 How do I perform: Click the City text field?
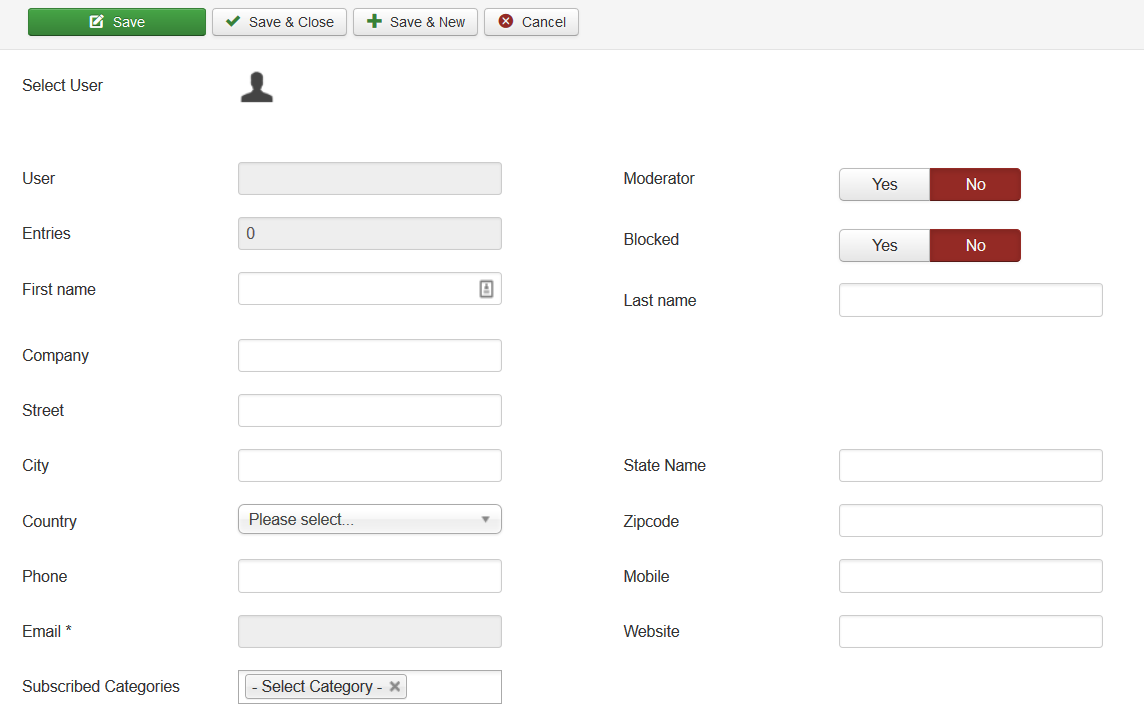[369, 465]
